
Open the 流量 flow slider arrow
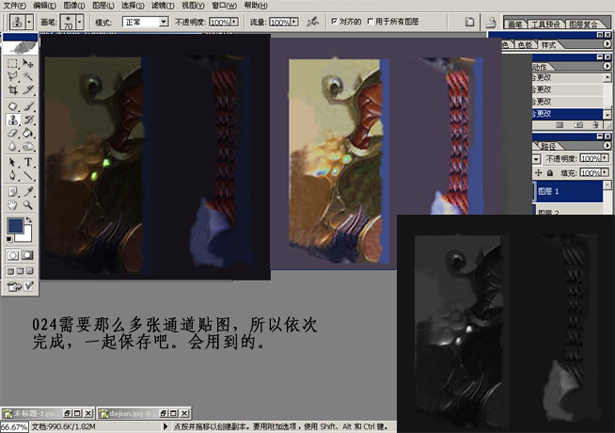coord(295,22)
